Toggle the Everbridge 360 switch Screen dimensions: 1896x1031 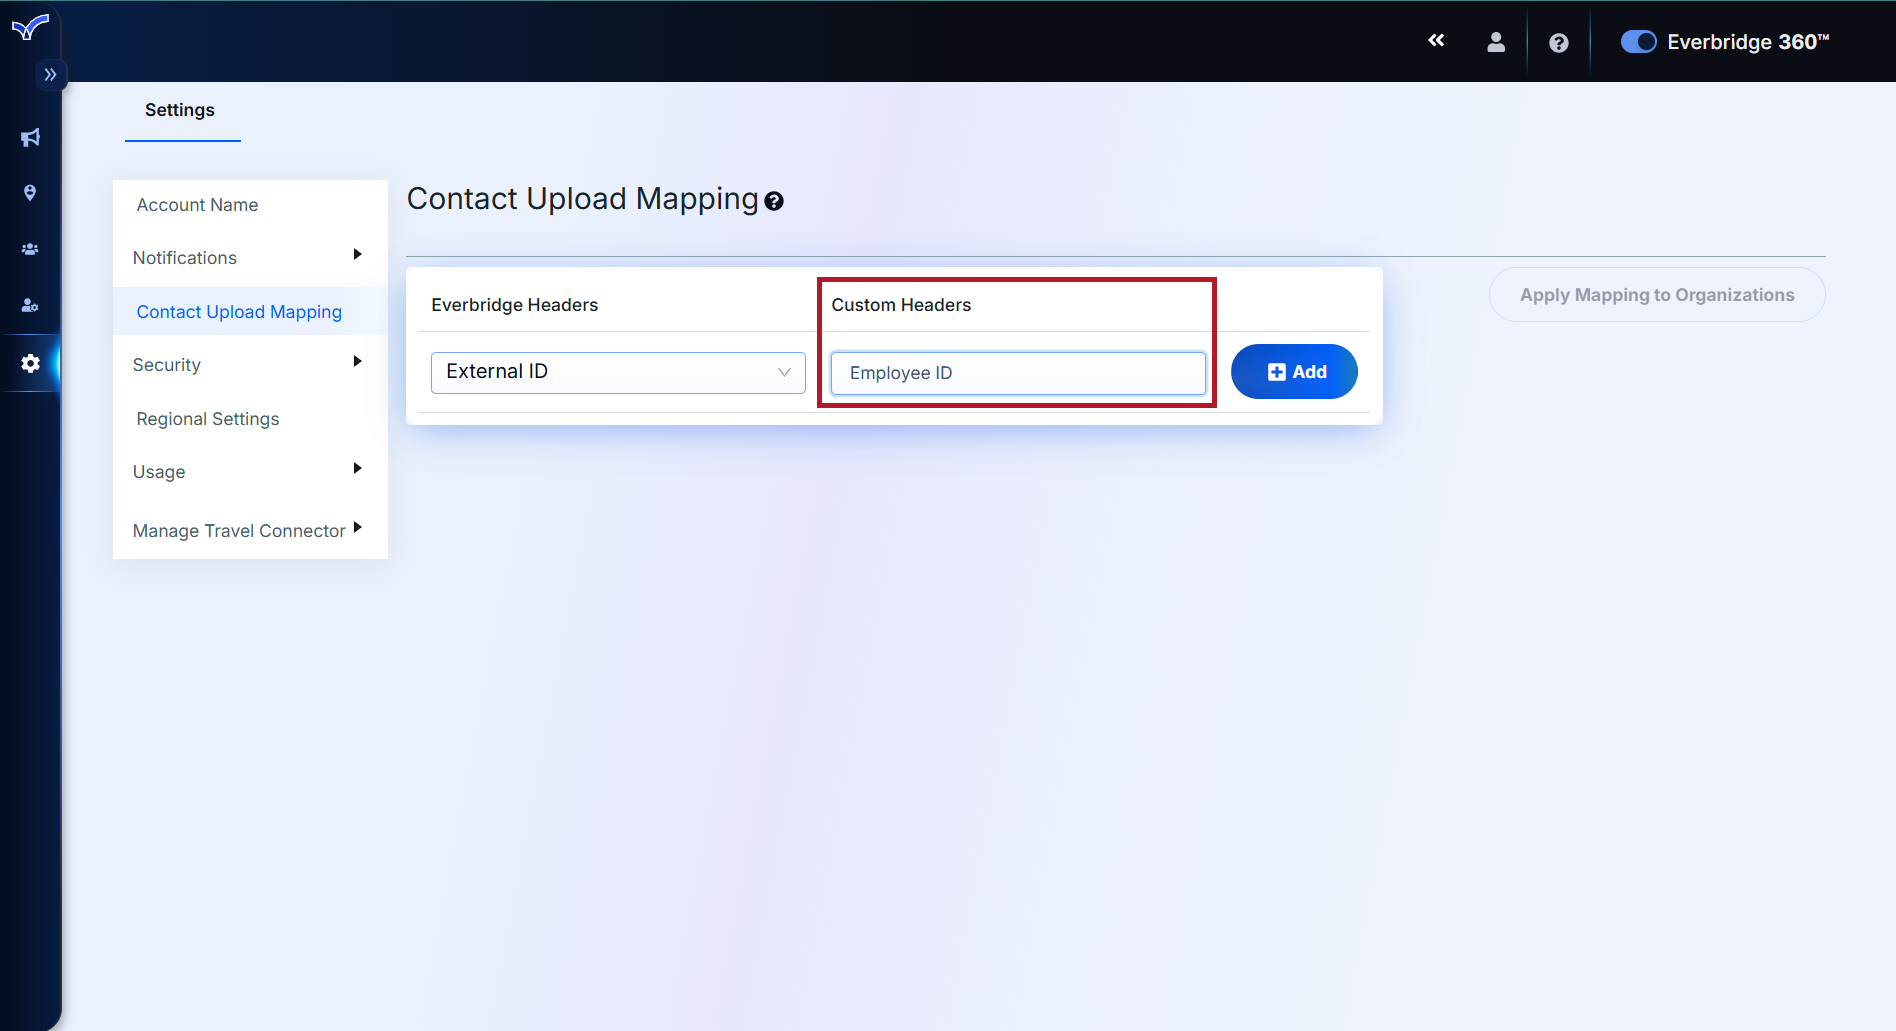coord(1638,42)
